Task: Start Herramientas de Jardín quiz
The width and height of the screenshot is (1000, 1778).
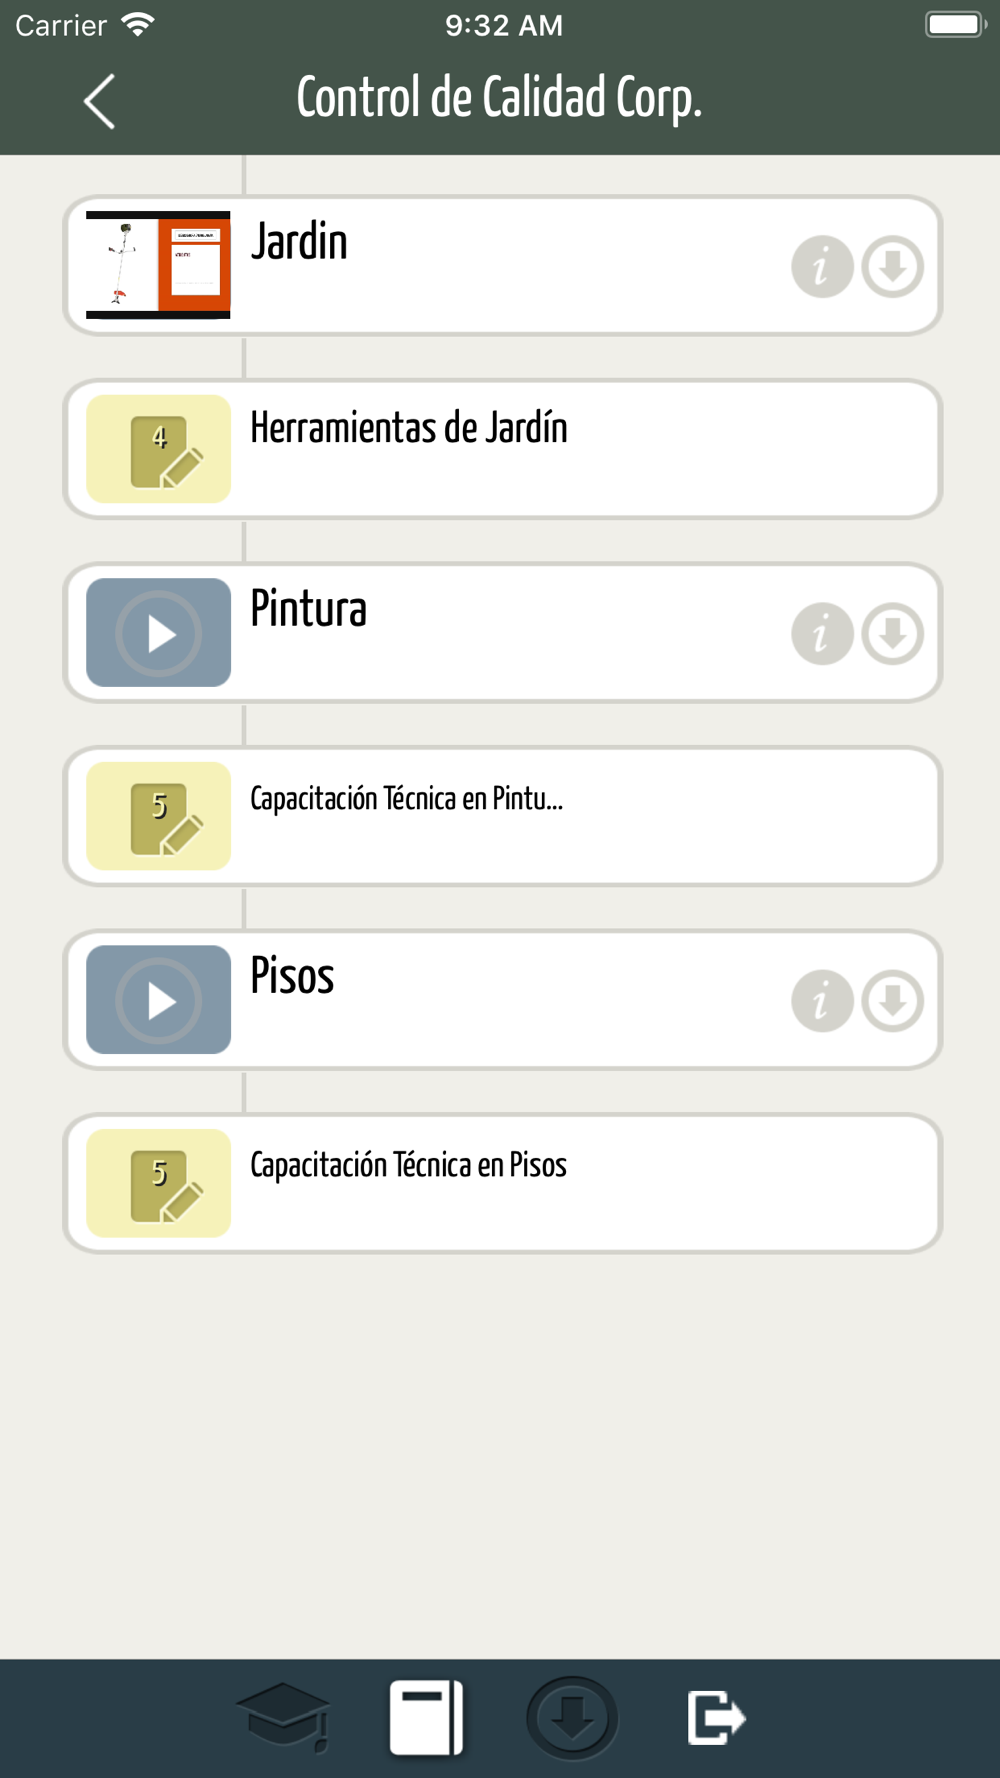Action: [x=503, y=449]
